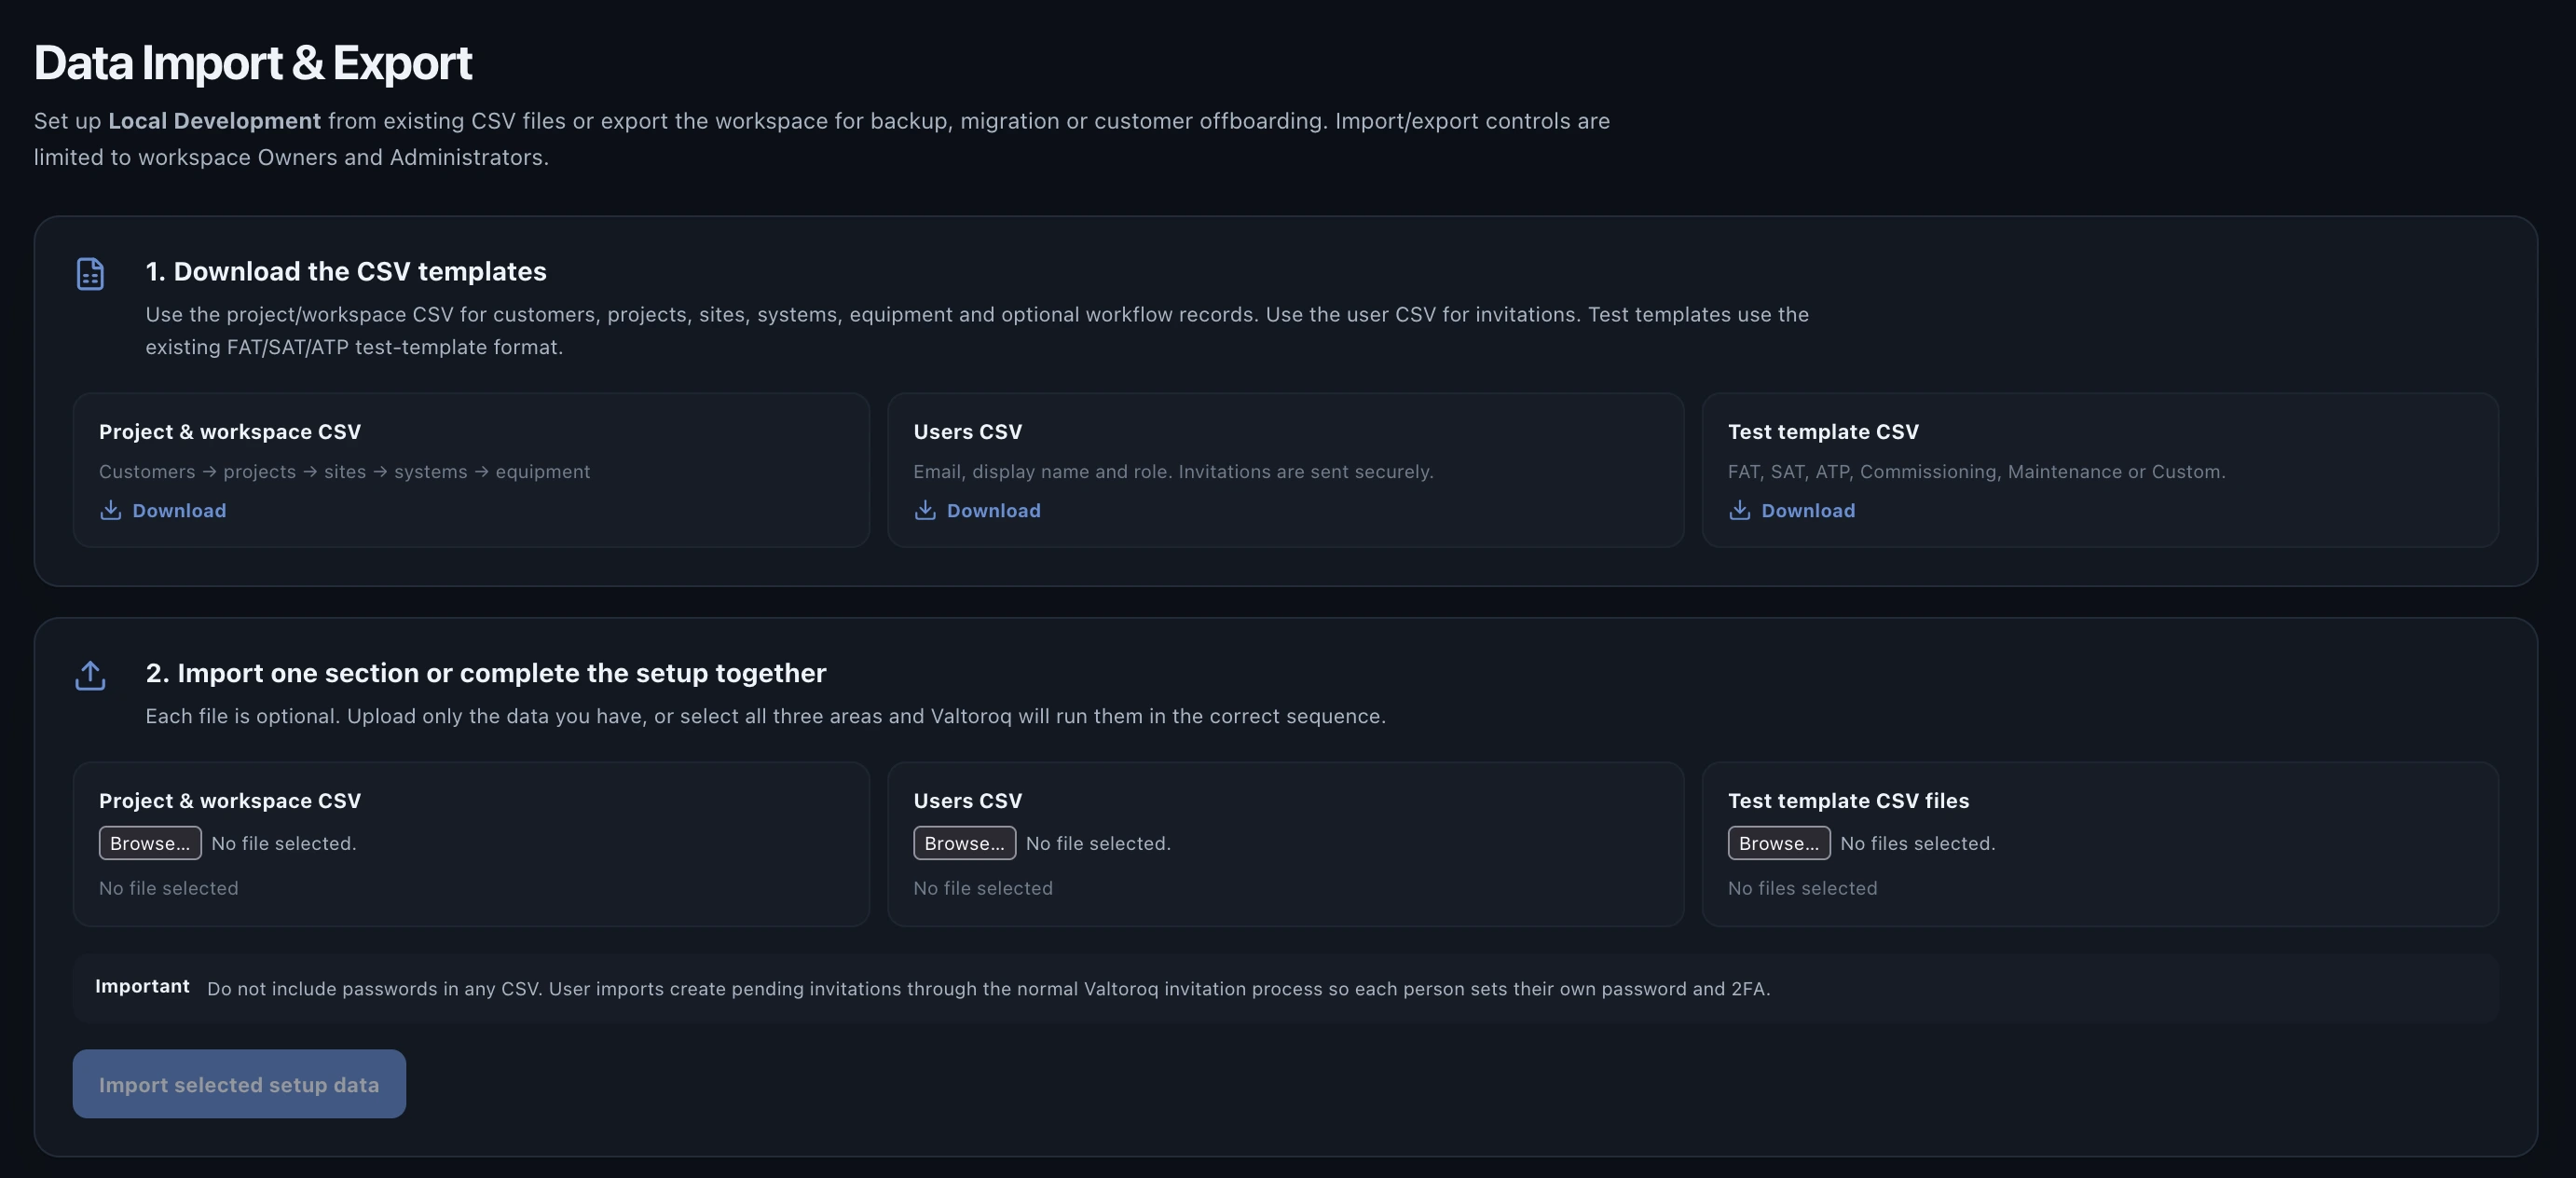
Task: Click 'Do not include passwords in any CSV' notice
Action: click(x=988, y=989)
